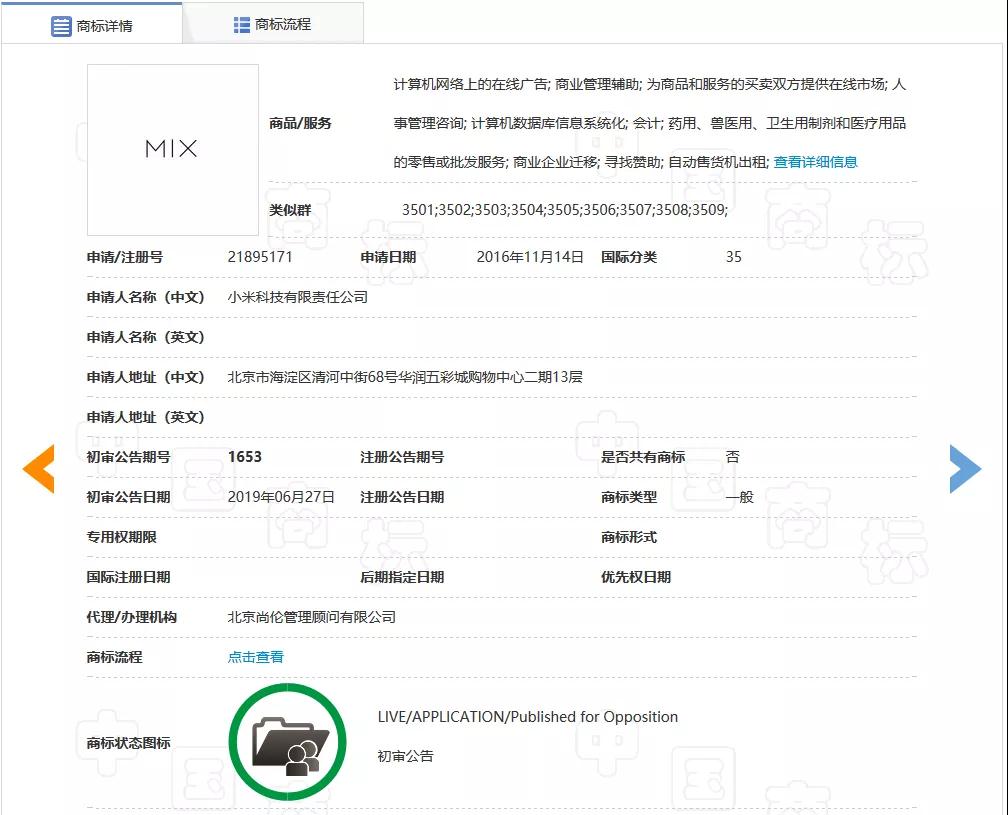Click the 商标类型 label
Screen dimensions: 1008x815
coord(629,497)
